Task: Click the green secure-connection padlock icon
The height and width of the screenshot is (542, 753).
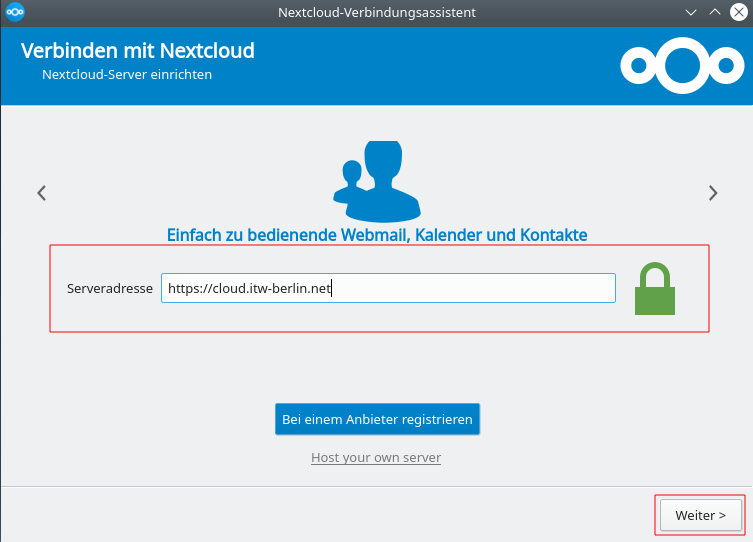Action: 655,289
